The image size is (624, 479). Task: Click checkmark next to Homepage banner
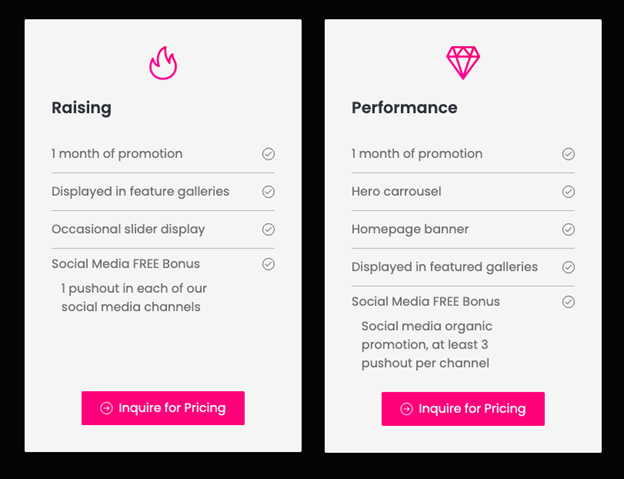point(568,230)
